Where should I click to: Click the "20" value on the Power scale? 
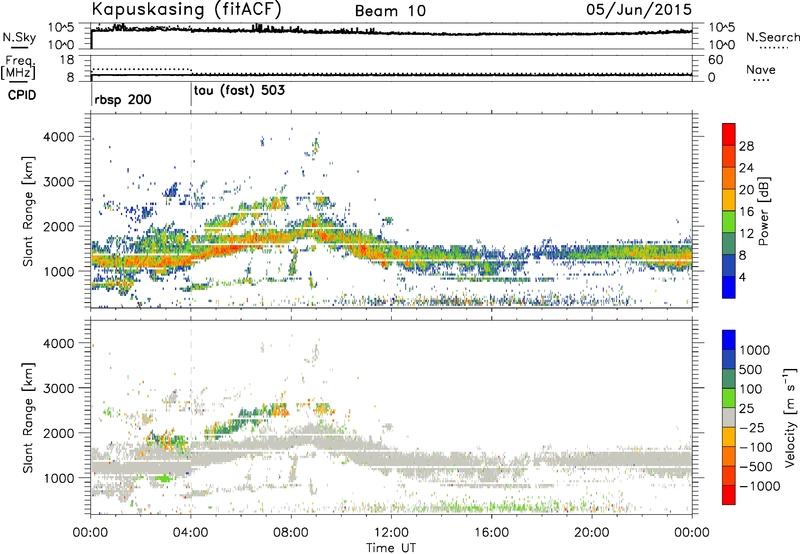(x=746, y=190)
